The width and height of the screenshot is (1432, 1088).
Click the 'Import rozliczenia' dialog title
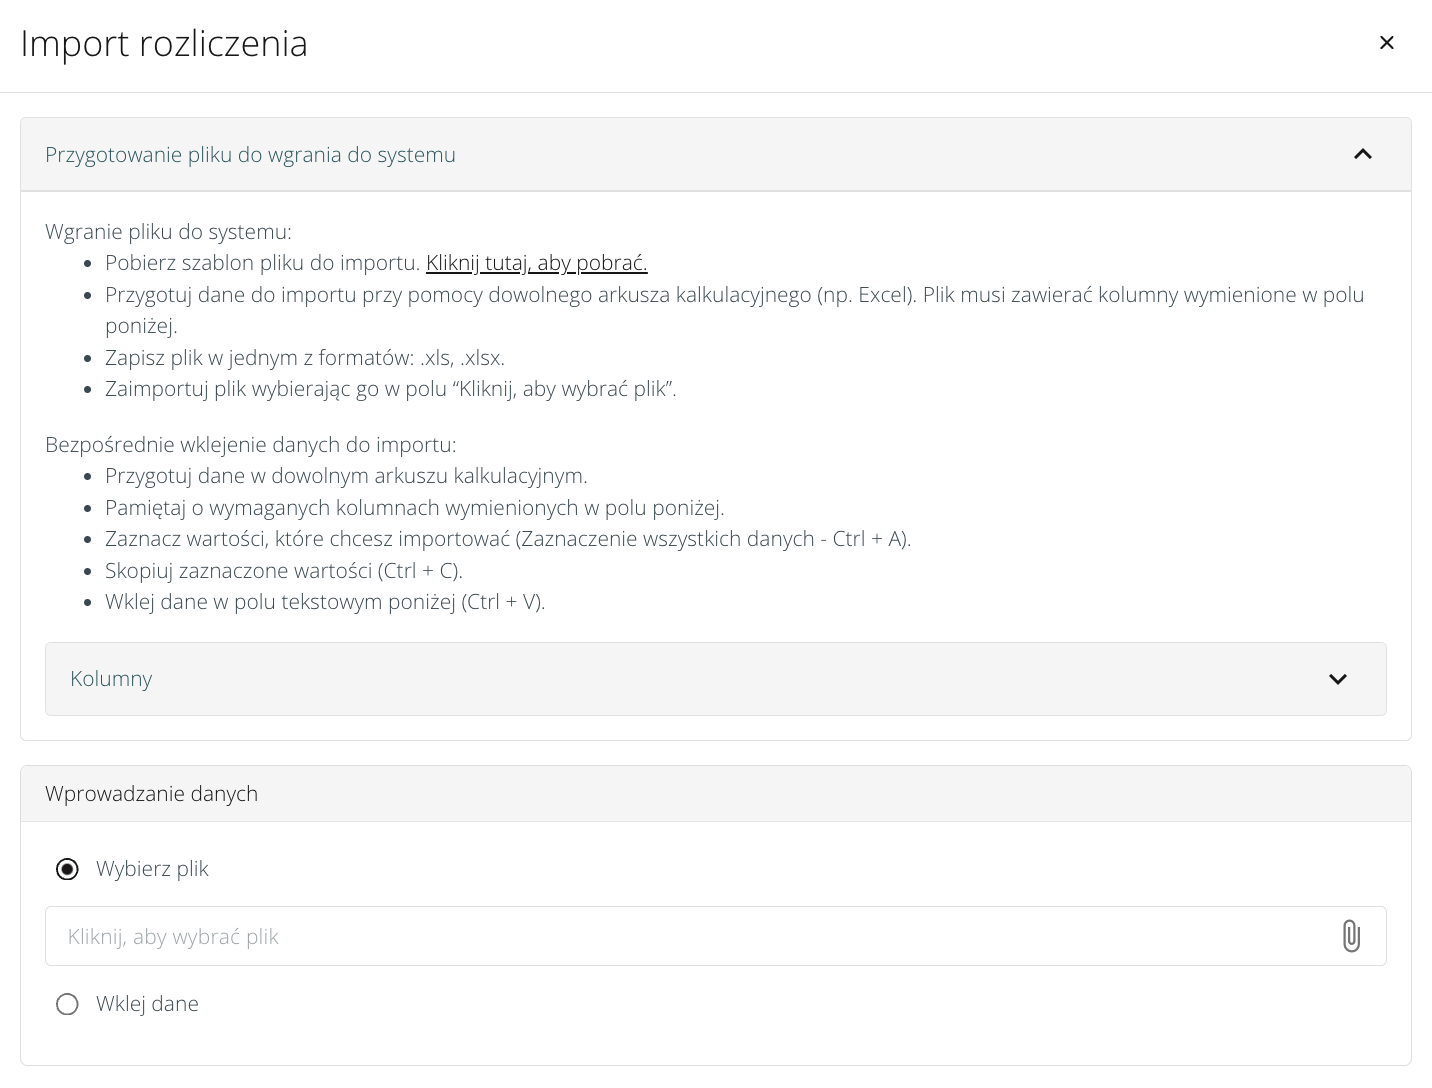164,44
